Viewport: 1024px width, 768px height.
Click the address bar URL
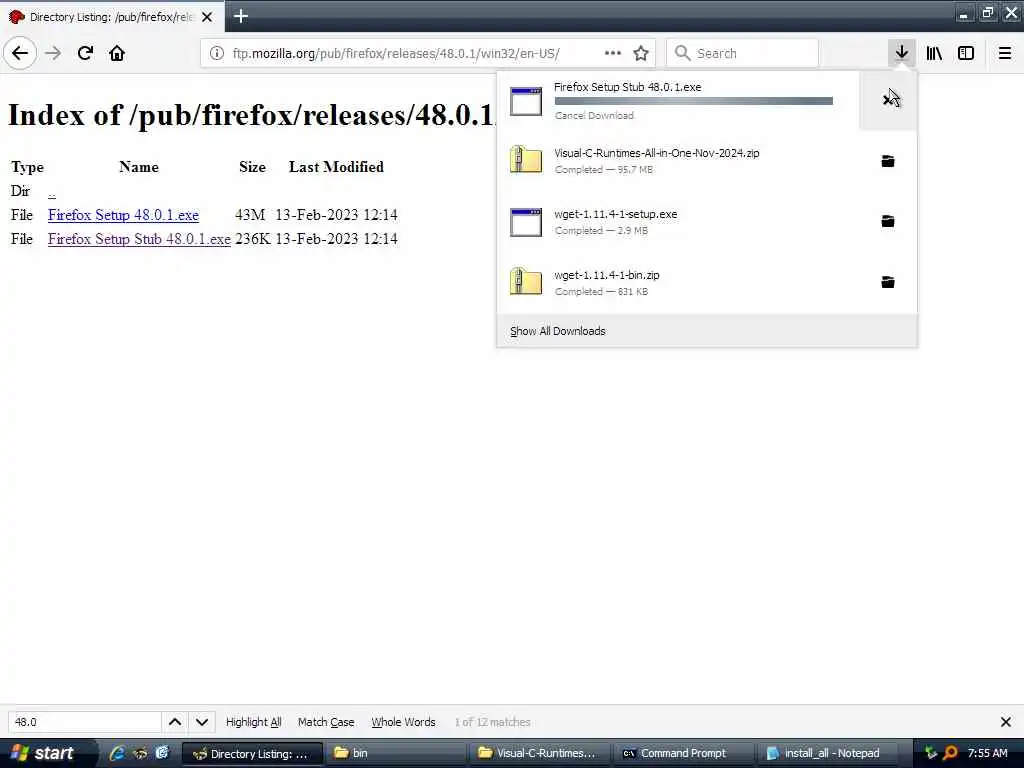point(396,53)
